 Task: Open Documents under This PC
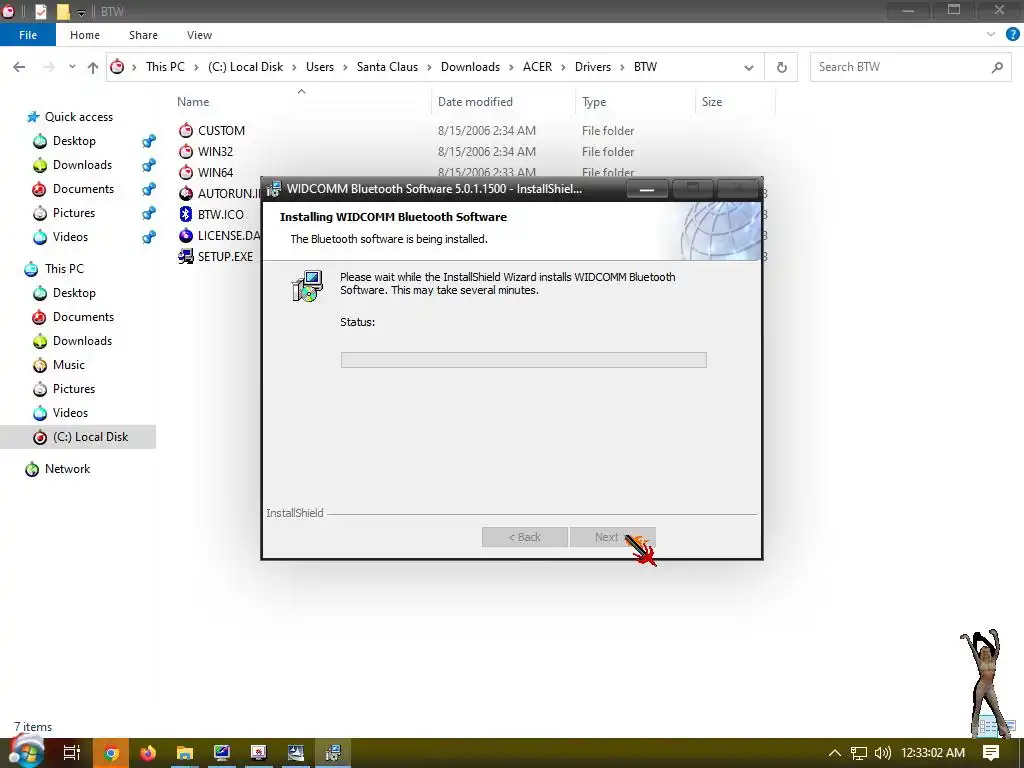tap(83, 317)
